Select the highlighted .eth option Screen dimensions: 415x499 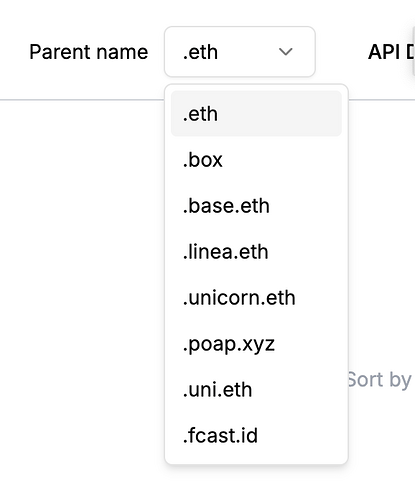point(256,113)
